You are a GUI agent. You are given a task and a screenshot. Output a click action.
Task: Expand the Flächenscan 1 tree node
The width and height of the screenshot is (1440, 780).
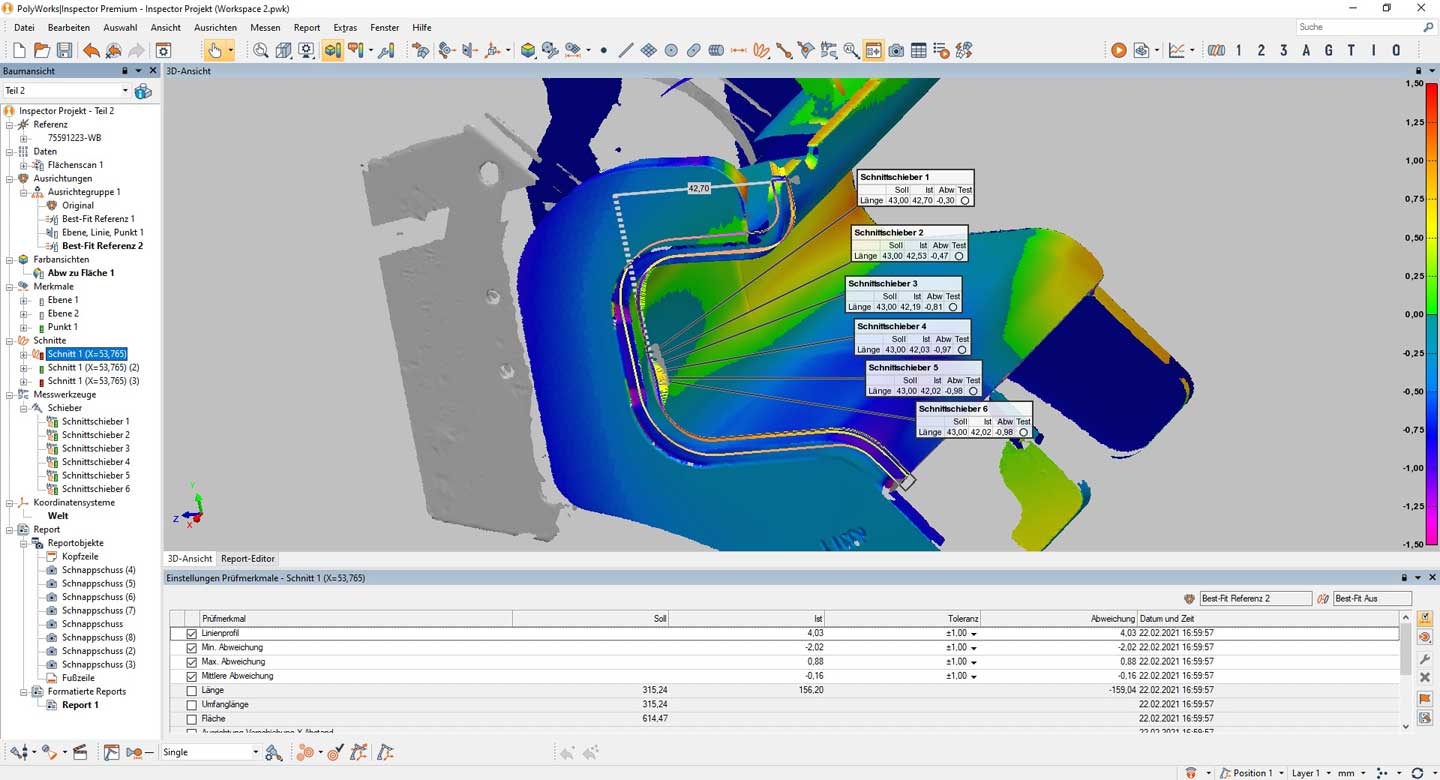click(24, 165)
